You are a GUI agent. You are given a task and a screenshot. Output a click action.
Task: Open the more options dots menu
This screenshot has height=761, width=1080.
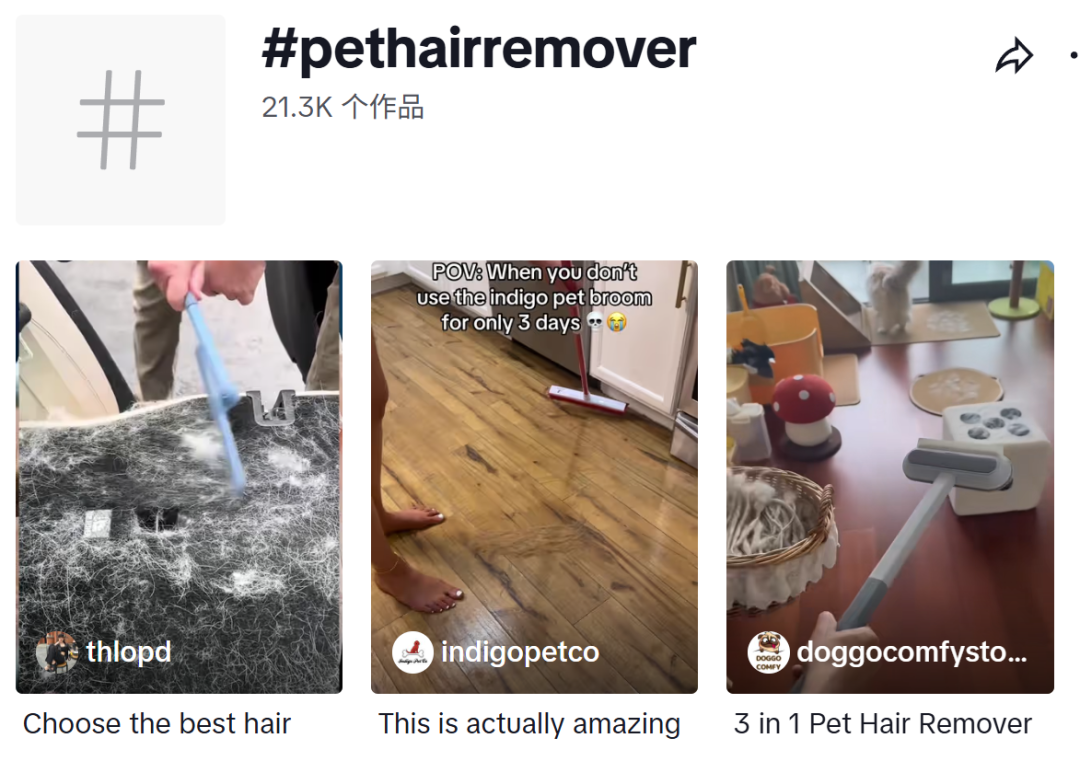point(1074,55)
